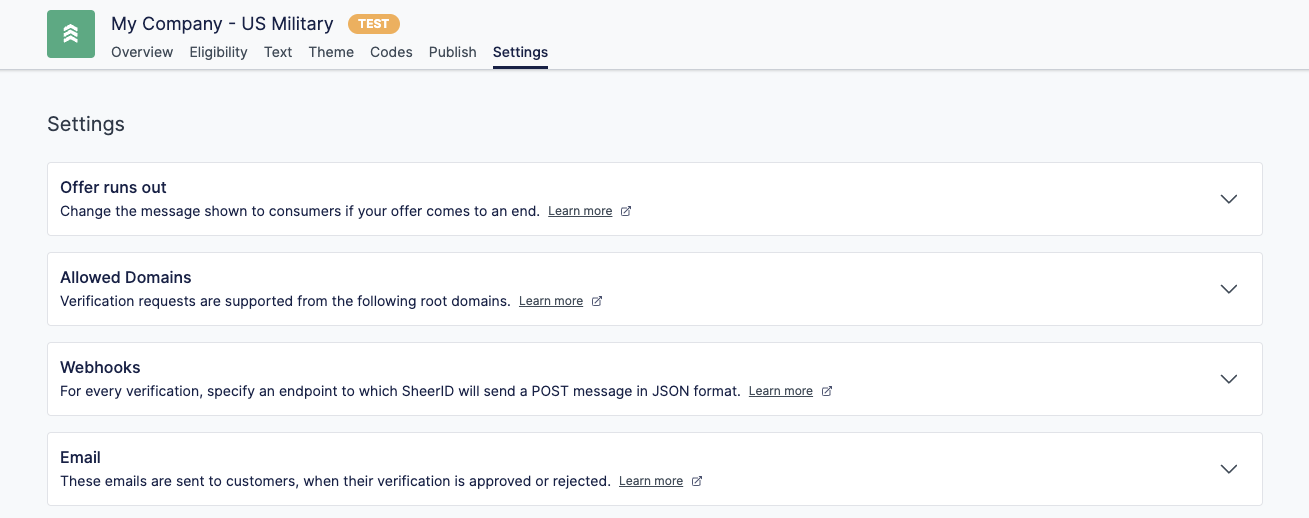Expand the Email section chevron
This screenshot has height=518, width=1309.
(1229, 469)
